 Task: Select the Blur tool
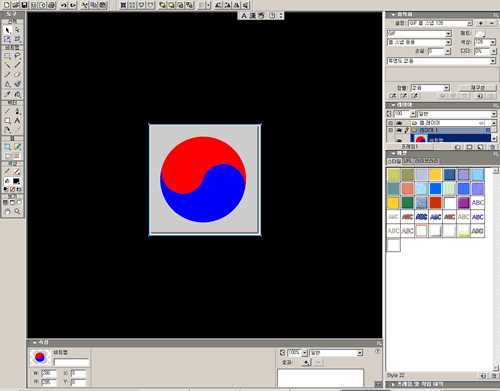(7, 84)
